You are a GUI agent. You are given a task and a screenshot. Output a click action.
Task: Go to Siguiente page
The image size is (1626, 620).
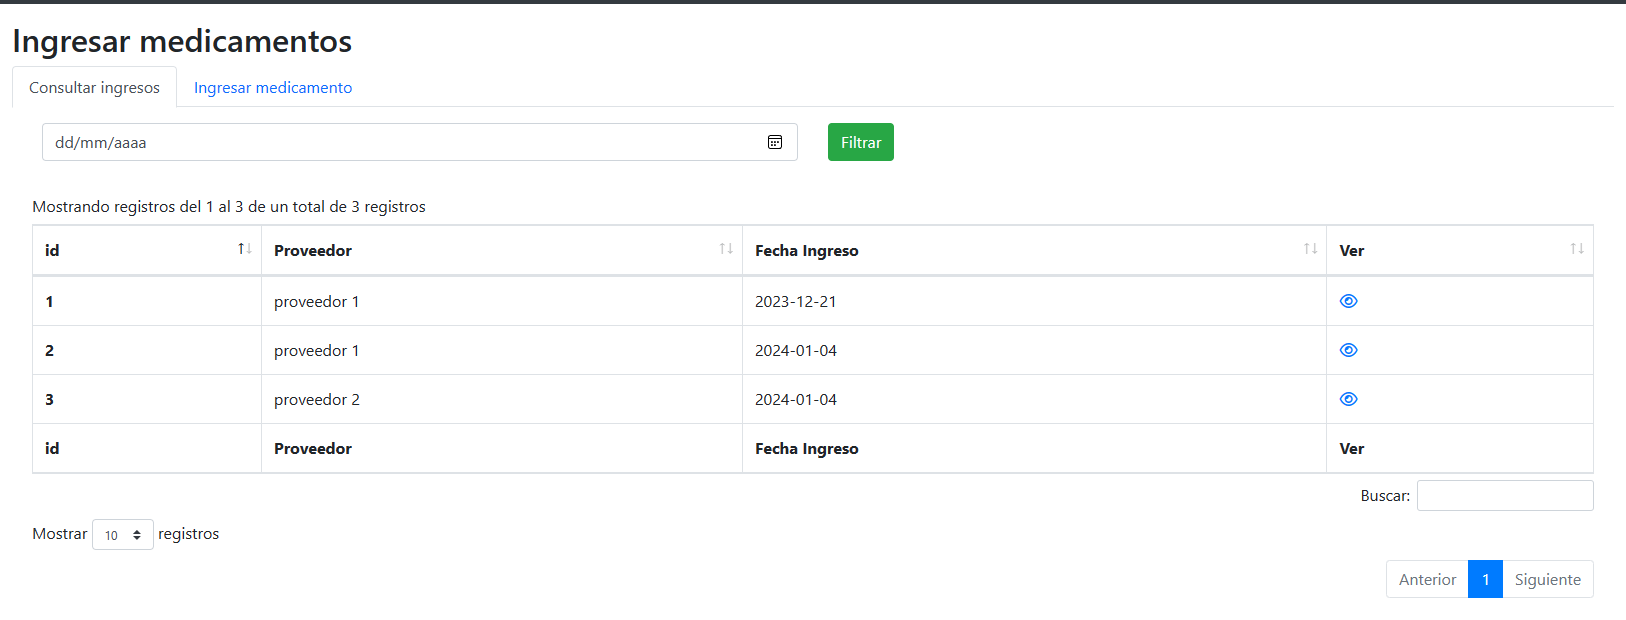[1548, 579]
